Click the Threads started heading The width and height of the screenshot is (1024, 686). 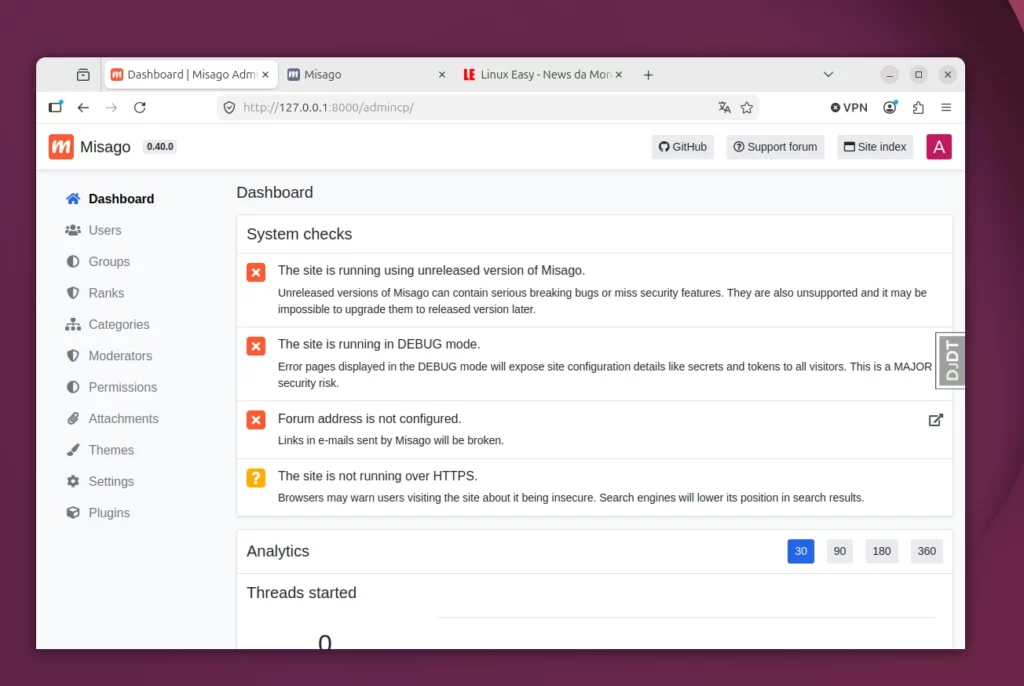[x=301, y=593]
